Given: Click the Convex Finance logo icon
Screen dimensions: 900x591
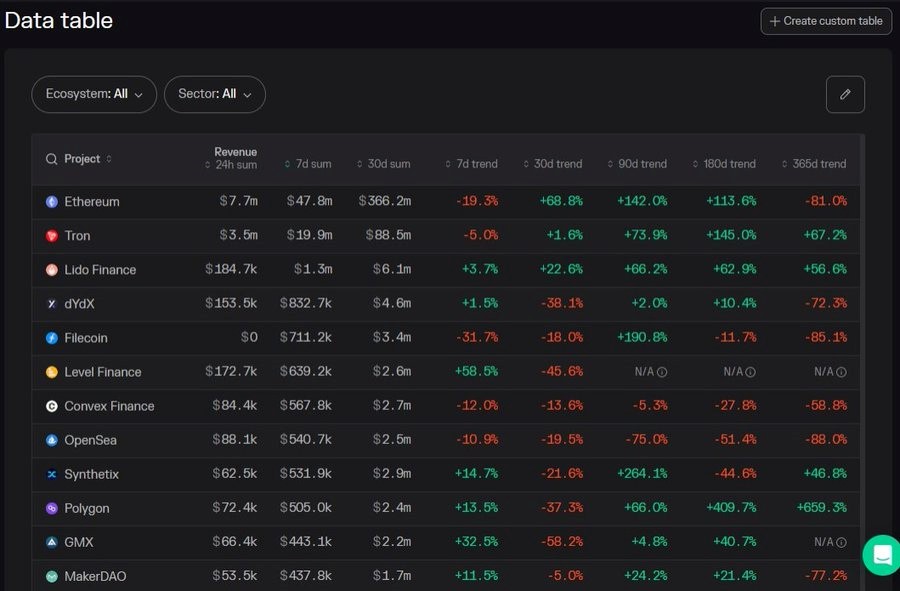Looking at the screenshot, I should (x=52, y=406).
